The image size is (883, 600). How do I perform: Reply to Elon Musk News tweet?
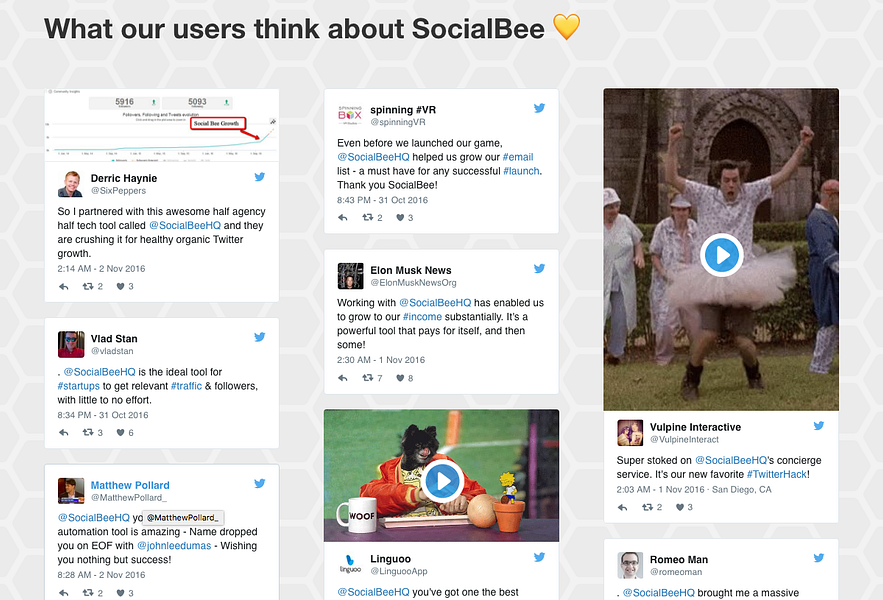343,378
